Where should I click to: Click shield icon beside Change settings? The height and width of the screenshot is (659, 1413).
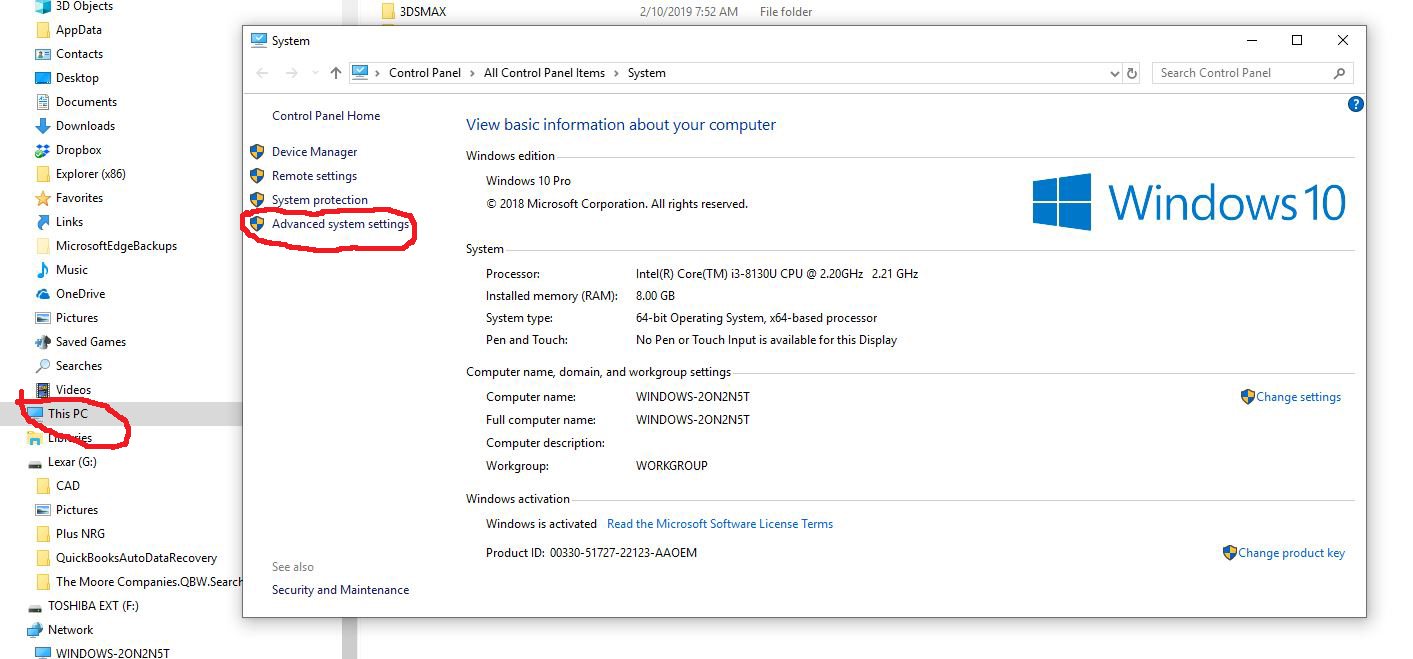click(1247, 397)
